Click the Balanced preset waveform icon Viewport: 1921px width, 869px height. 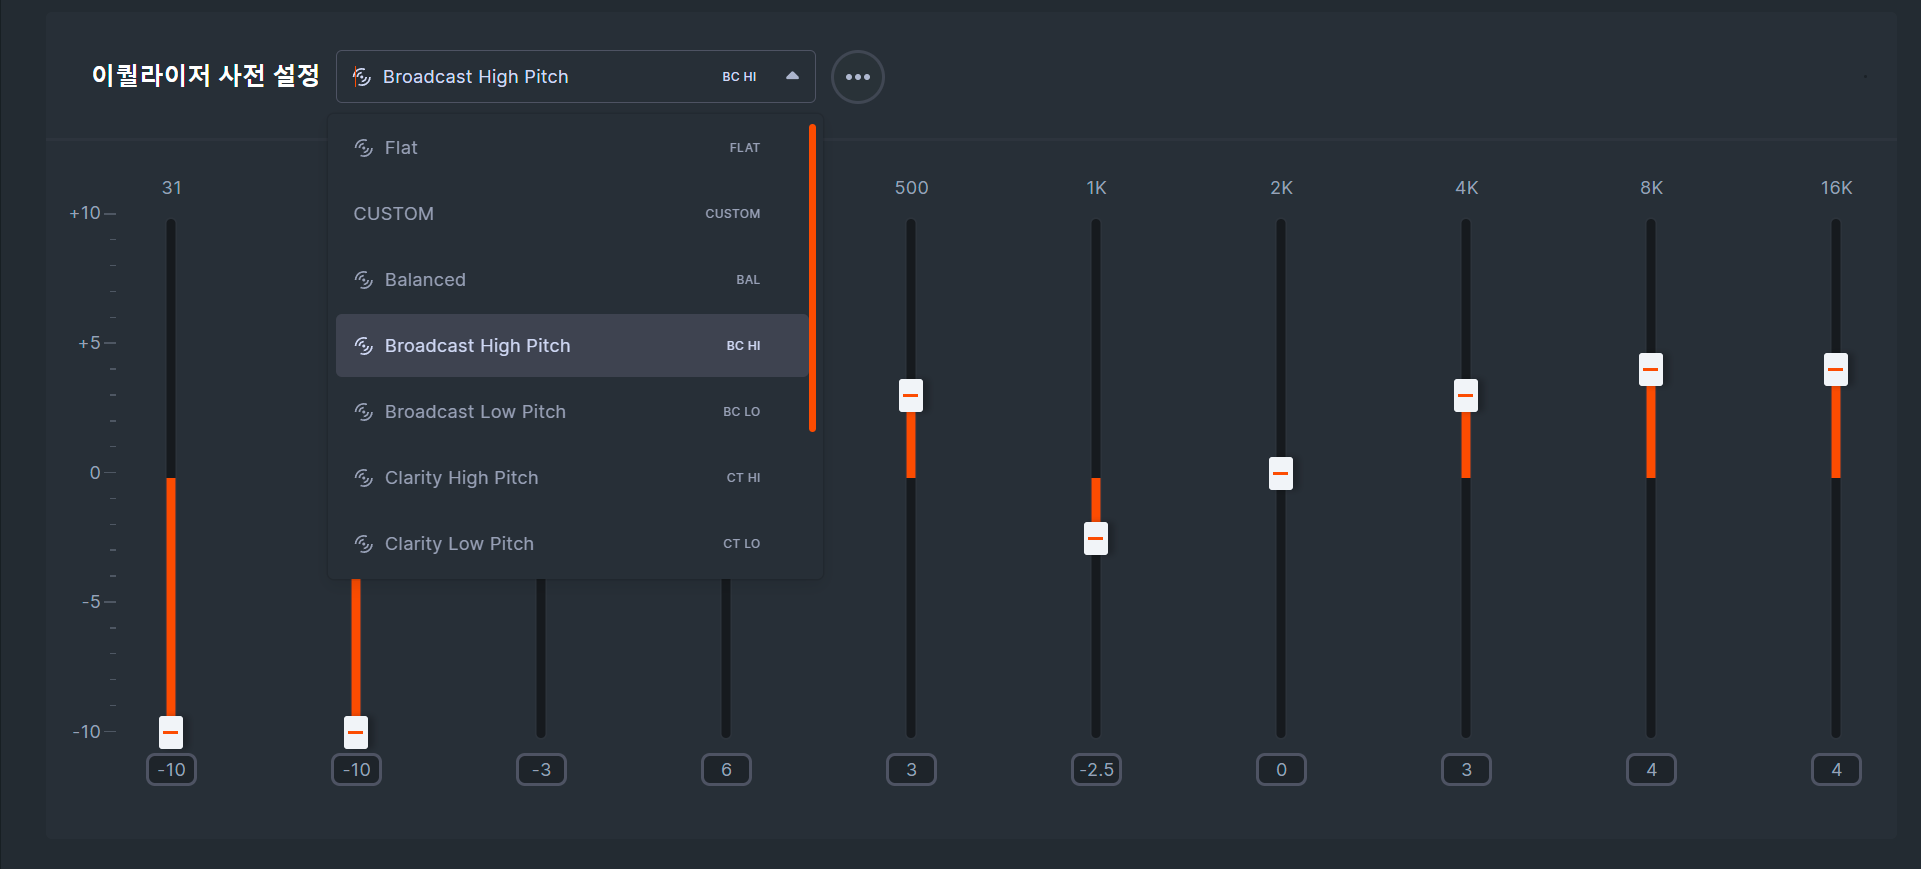pos(364,280)
